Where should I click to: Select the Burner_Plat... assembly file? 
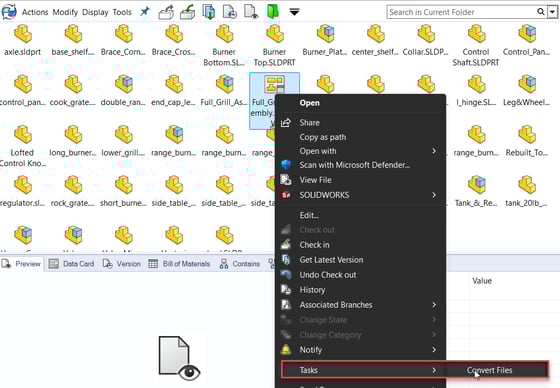tap(325, 40)
